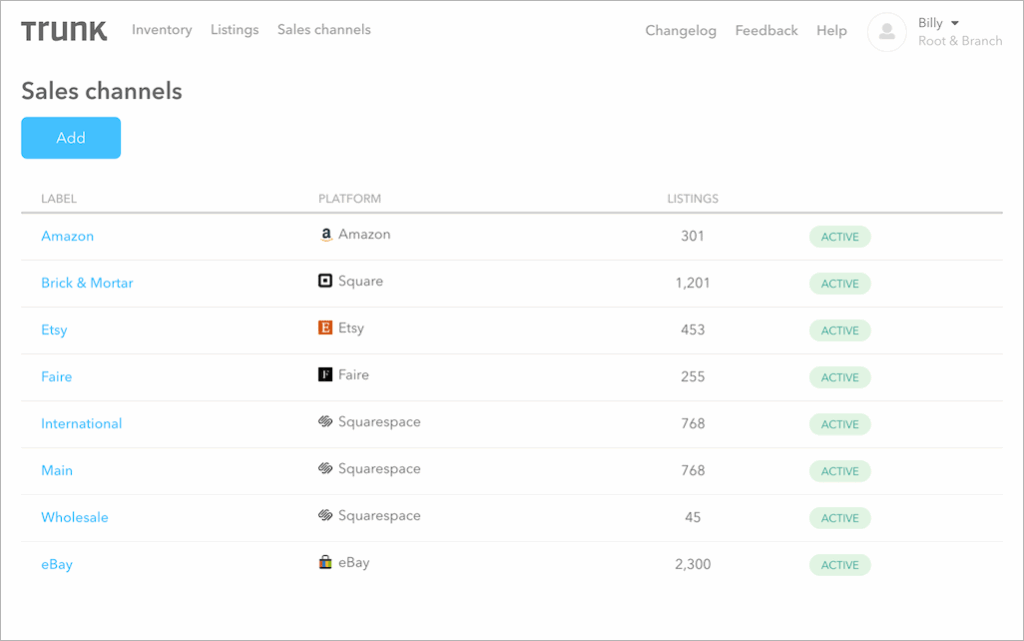Click the Squarespace icon in the International row
This screenshot has width=1024, height=641.
[x=325, y=423]
